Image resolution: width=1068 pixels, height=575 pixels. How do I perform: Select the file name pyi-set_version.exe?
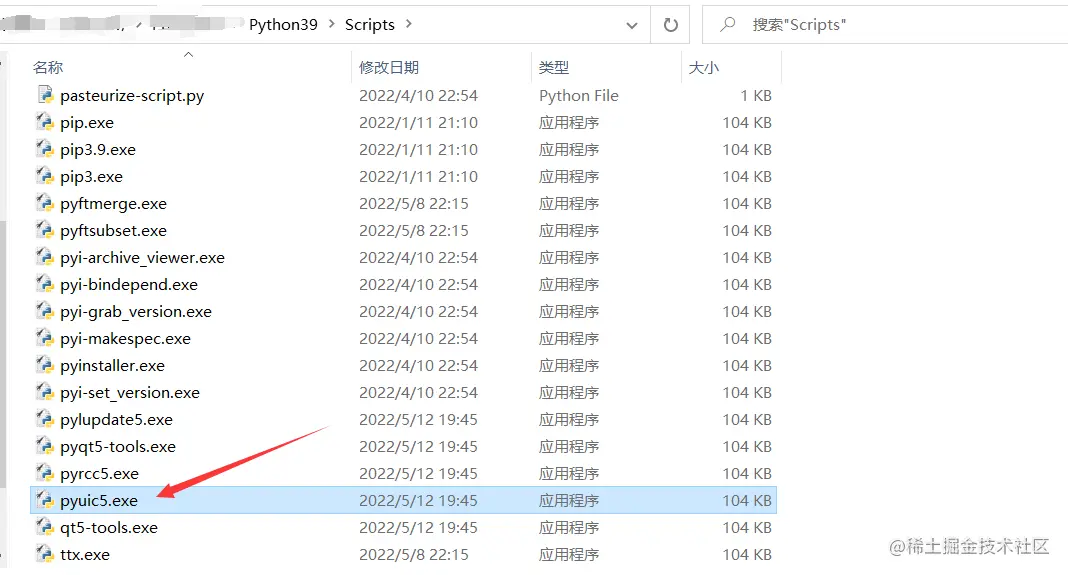click(129, 393)
